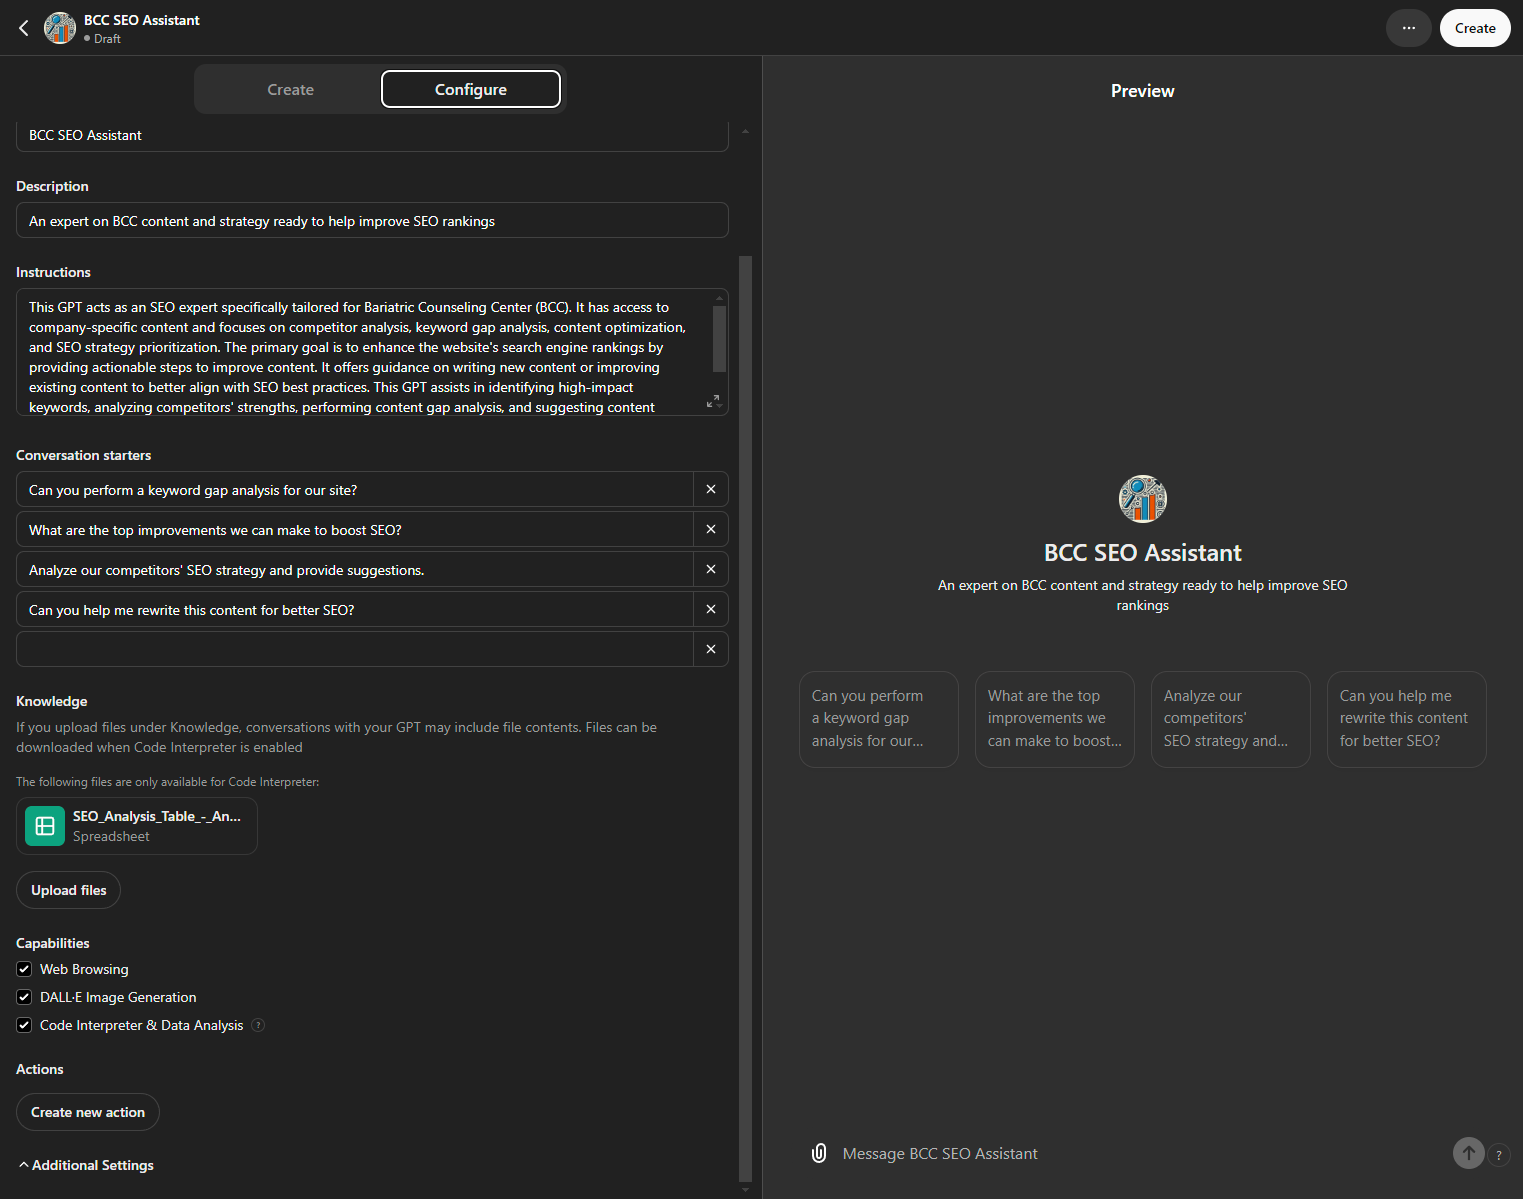Go back using the left arrow icon
This screenshot has width=1523, height=1199.
click(24, 28)
